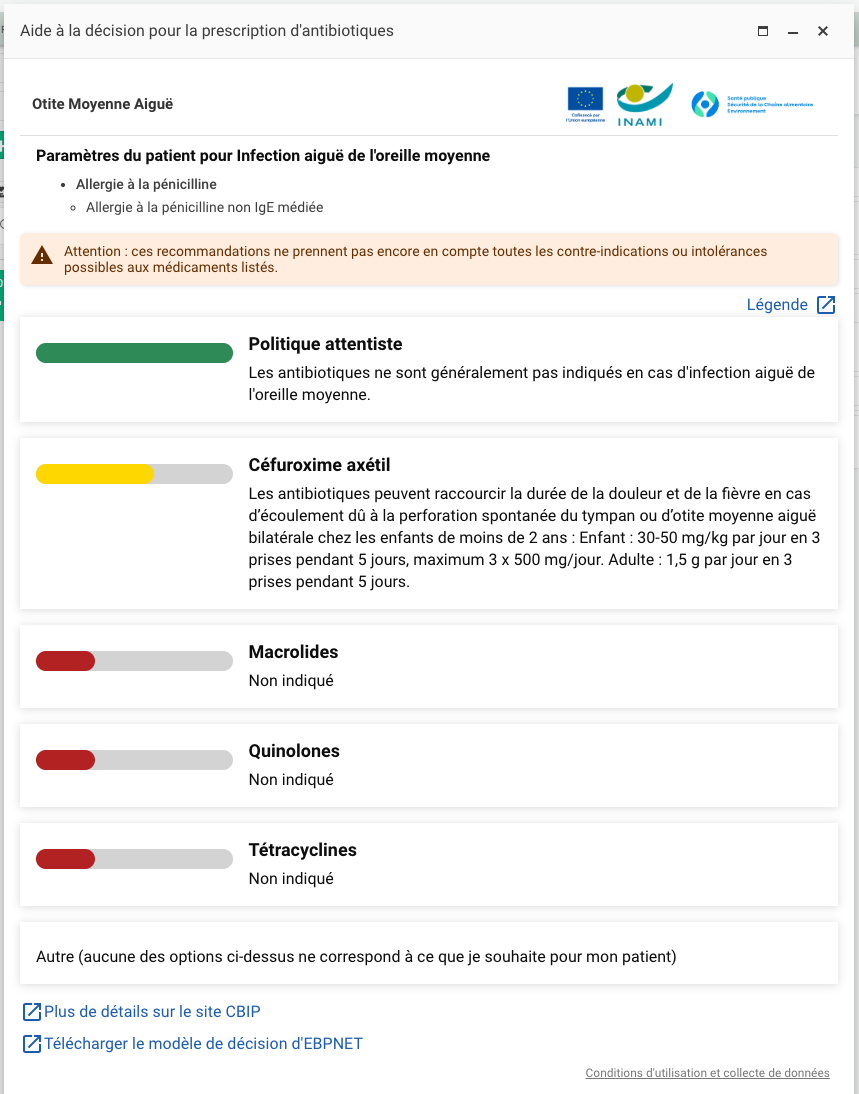Screen dimensions: 859x1094
Task: Click the icon beside Télécharger le modèle
Action: tap(32, 1044)
